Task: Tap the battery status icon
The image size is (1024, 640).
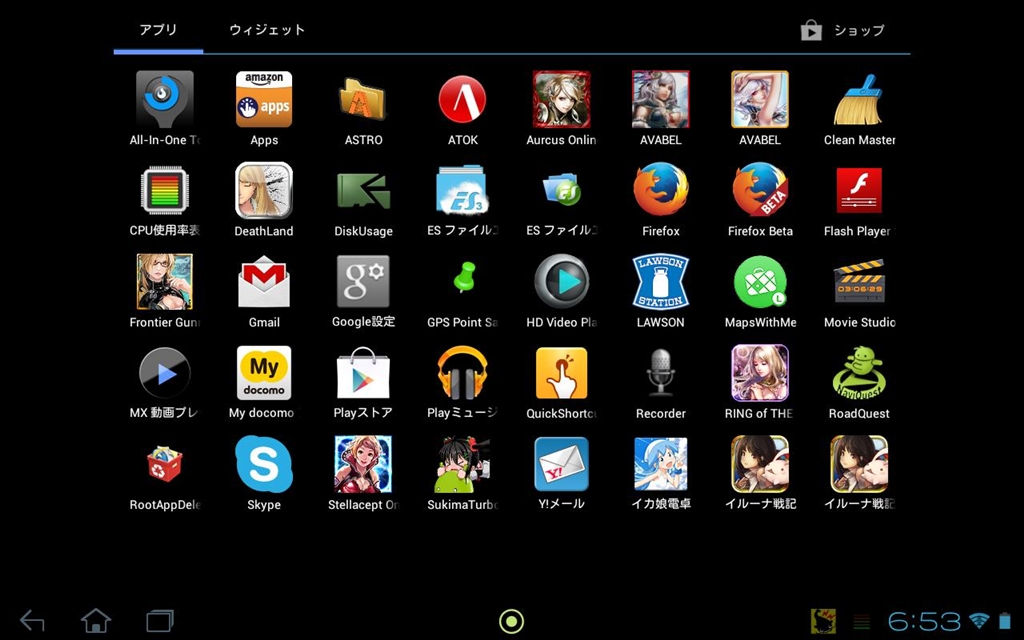Action: coord(1004,620)
